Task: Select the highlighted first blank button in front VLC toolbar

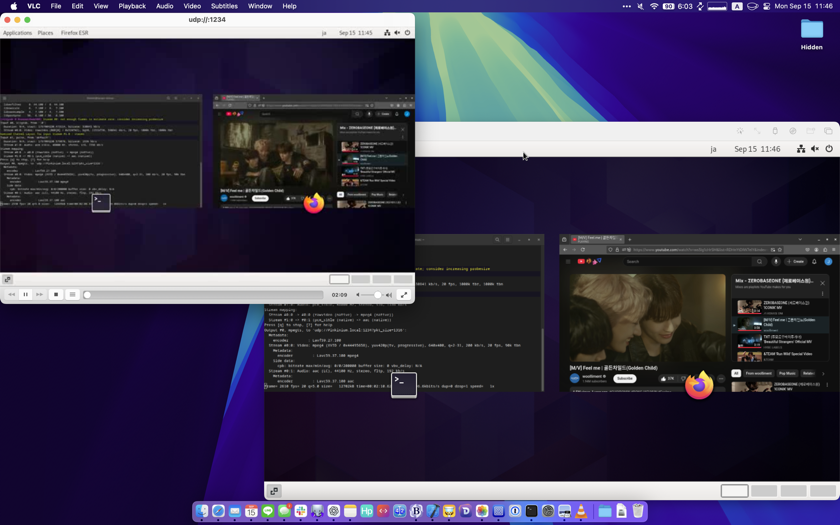Action: (x=339, y=279)
